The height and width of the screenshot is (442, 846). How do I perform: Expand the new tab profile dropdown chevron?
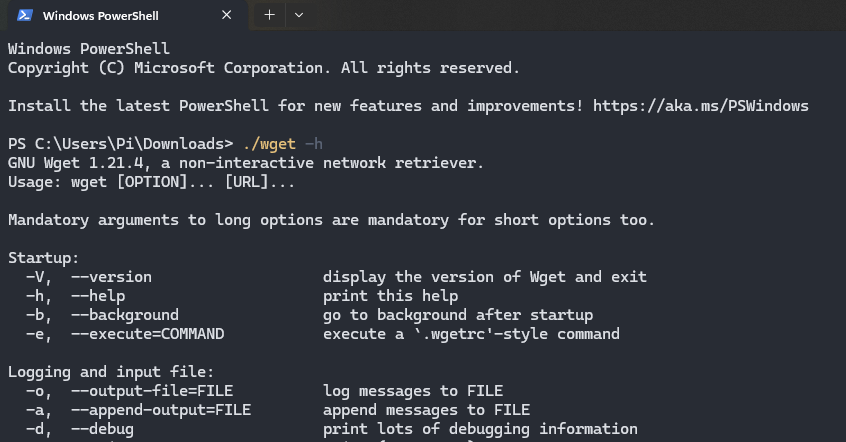(x=299, y=15)
